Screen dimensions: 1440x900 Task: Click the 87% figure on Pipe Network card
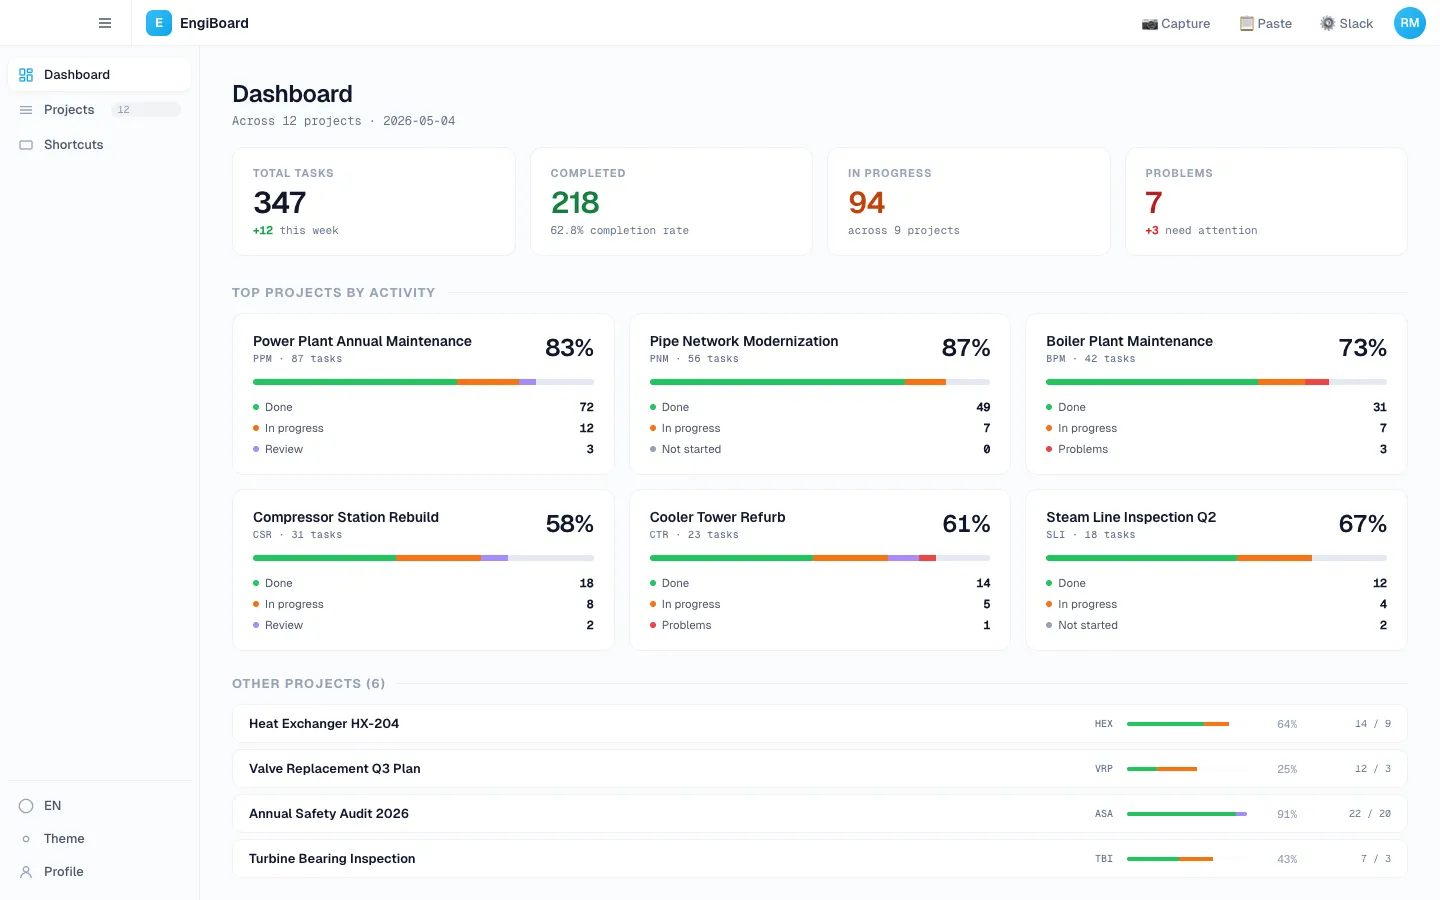[x=966, y=348]
